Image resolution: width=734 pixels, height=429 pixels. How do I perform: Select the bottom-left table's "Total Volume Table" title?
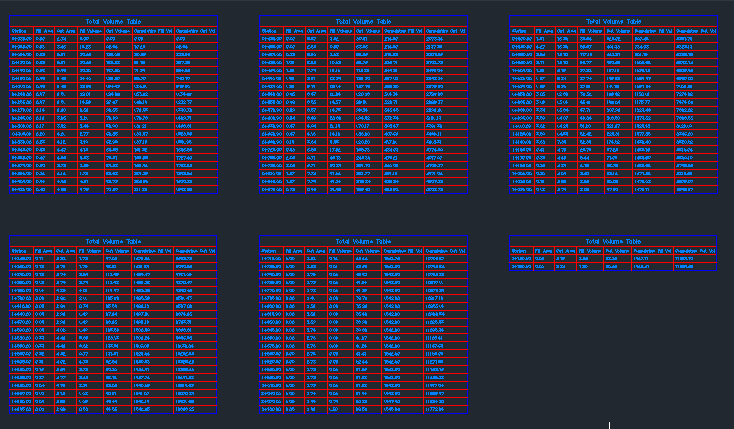[x=113, y=241]
